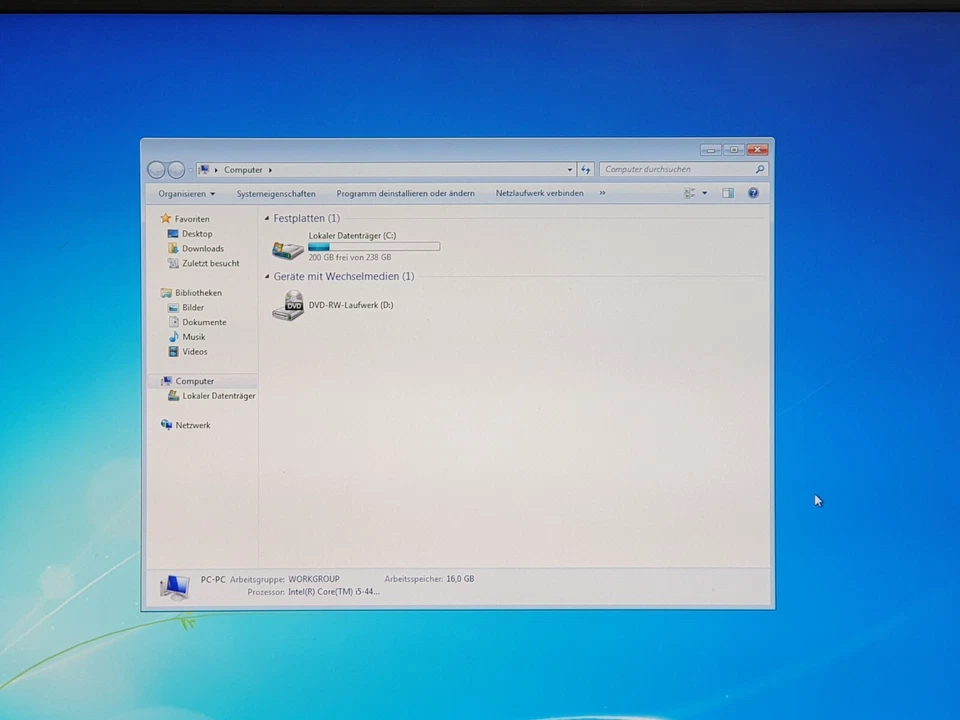The width and height of the screenshot is (960, 720).
Task: Open Videos library in sidebar
Action: point(195,351)
